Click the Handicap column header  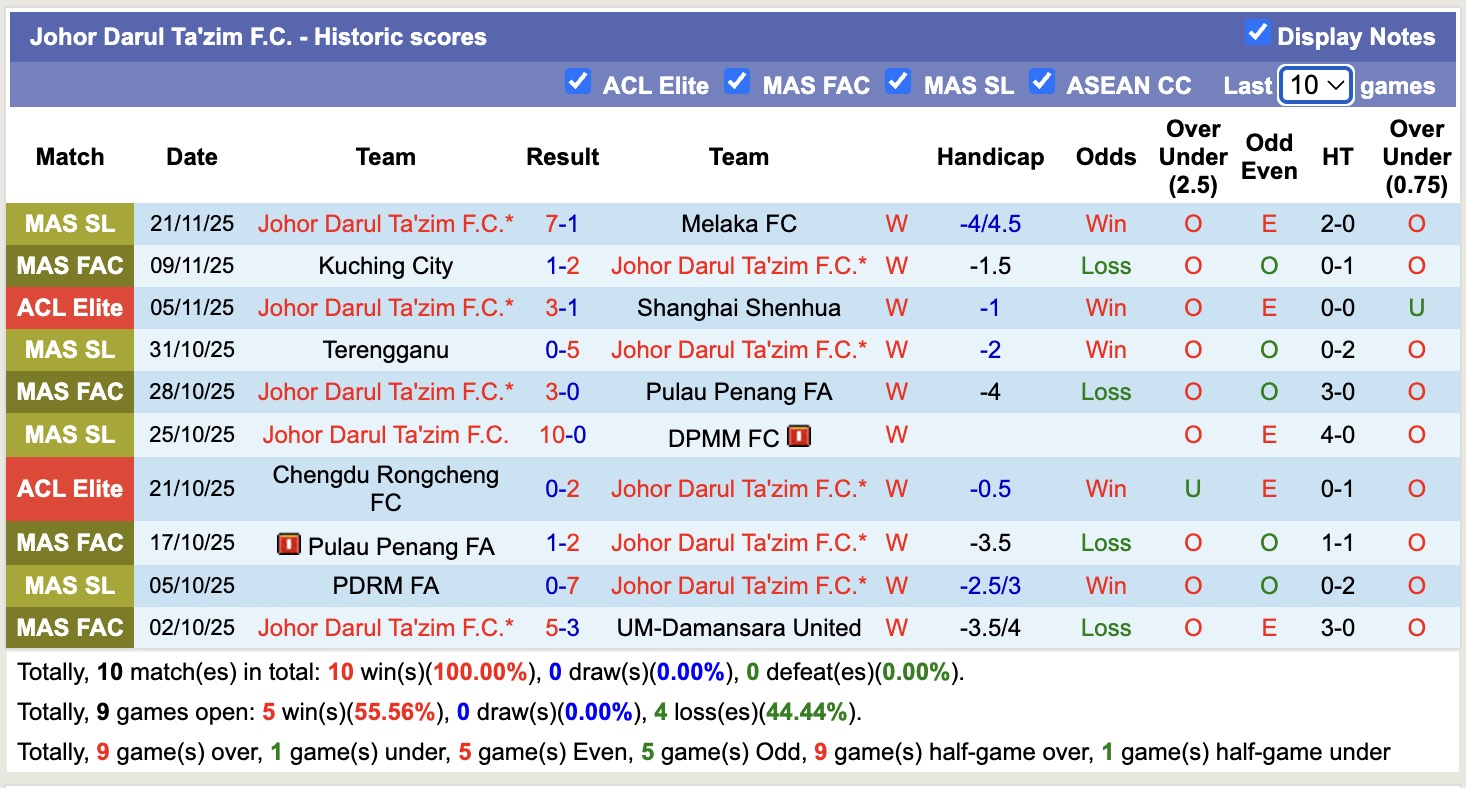pos(990,157)
